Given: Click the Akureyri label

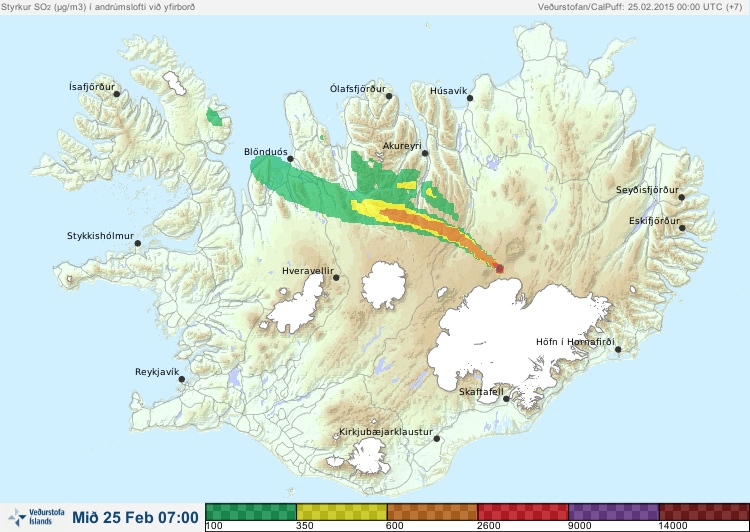Looking at the screenshot, I should click(402, 146).
